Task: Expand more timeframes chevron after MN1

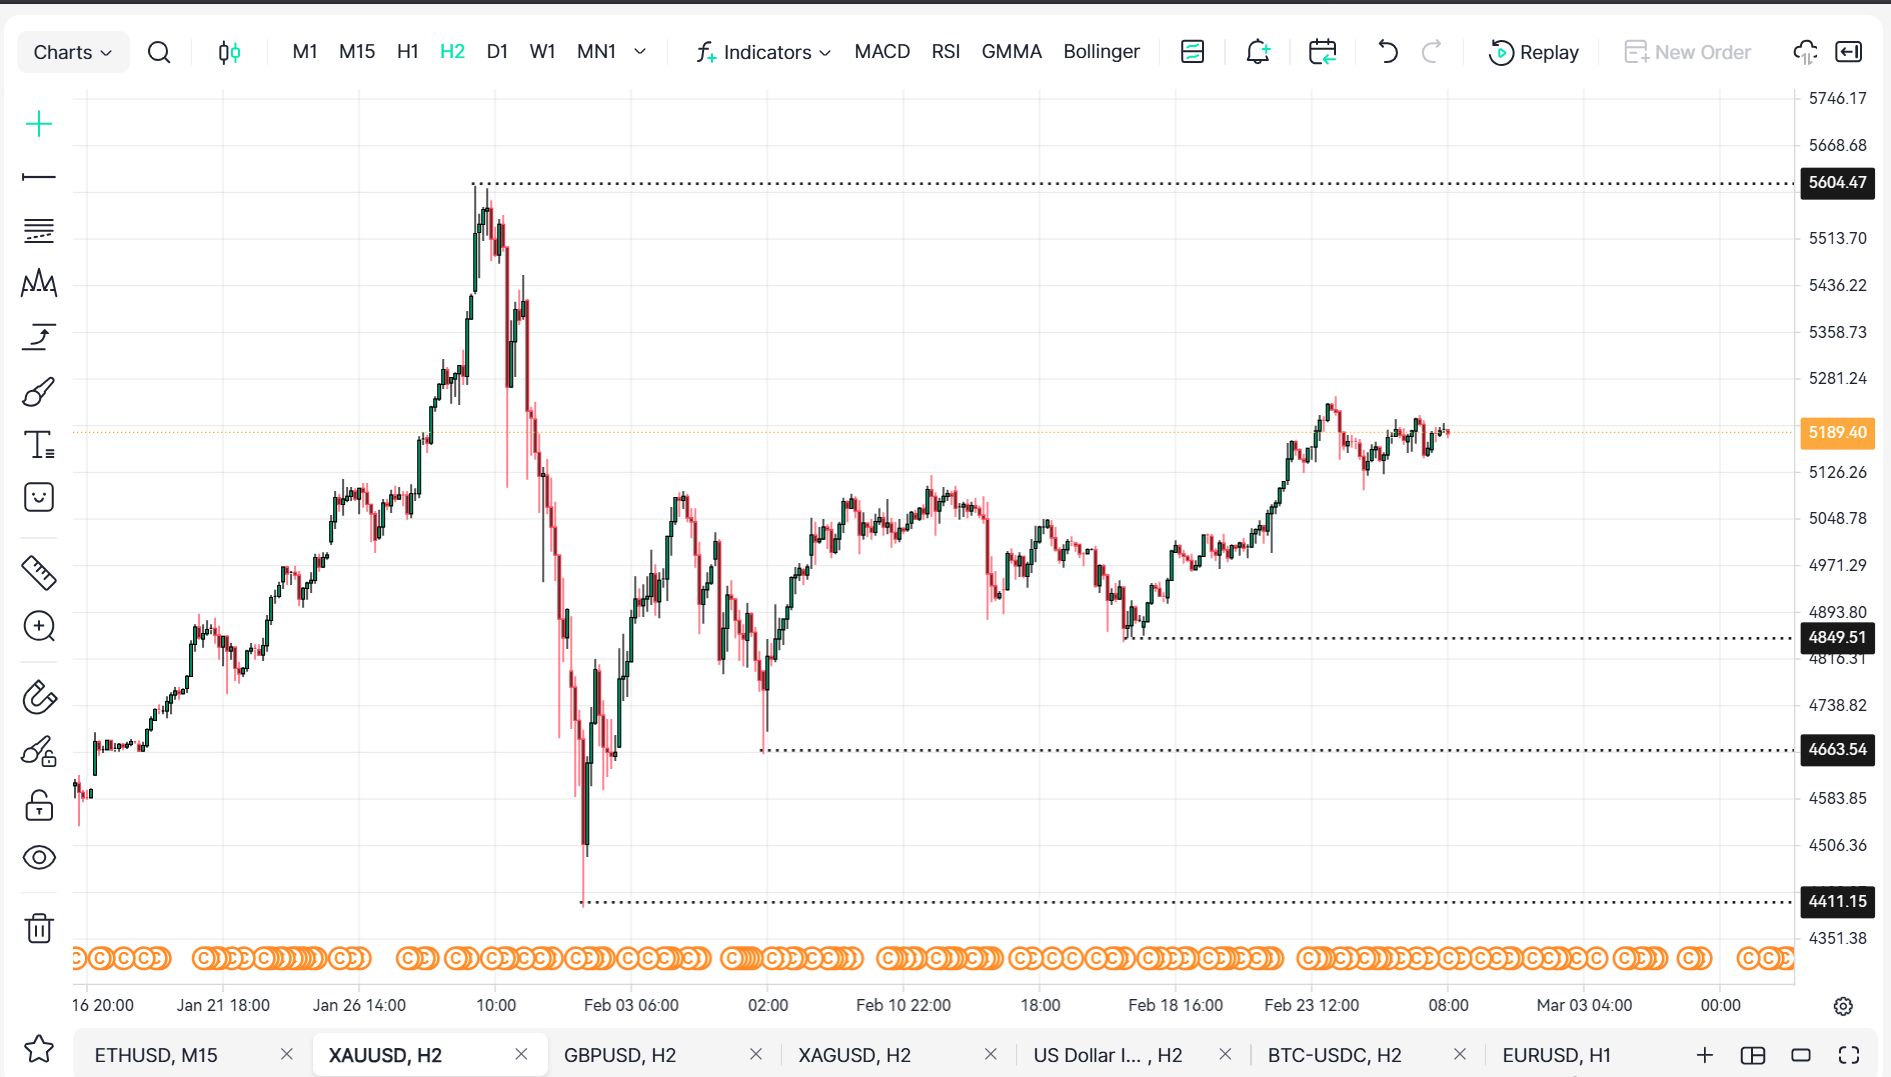Action: (x=640, y=52)
